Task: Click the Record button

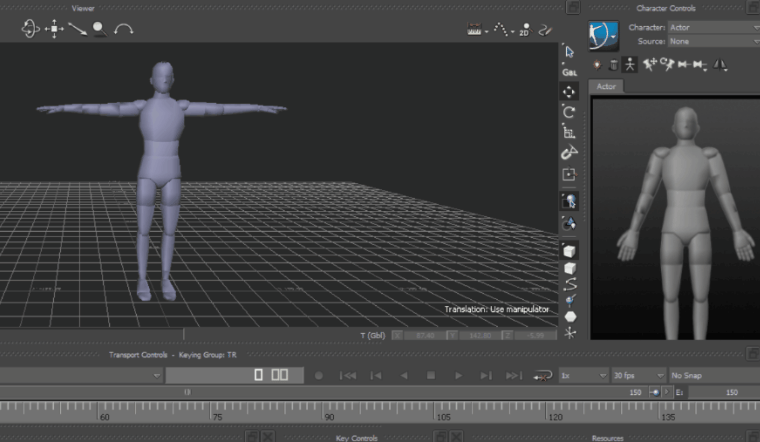Action: [x=318, y=376]
